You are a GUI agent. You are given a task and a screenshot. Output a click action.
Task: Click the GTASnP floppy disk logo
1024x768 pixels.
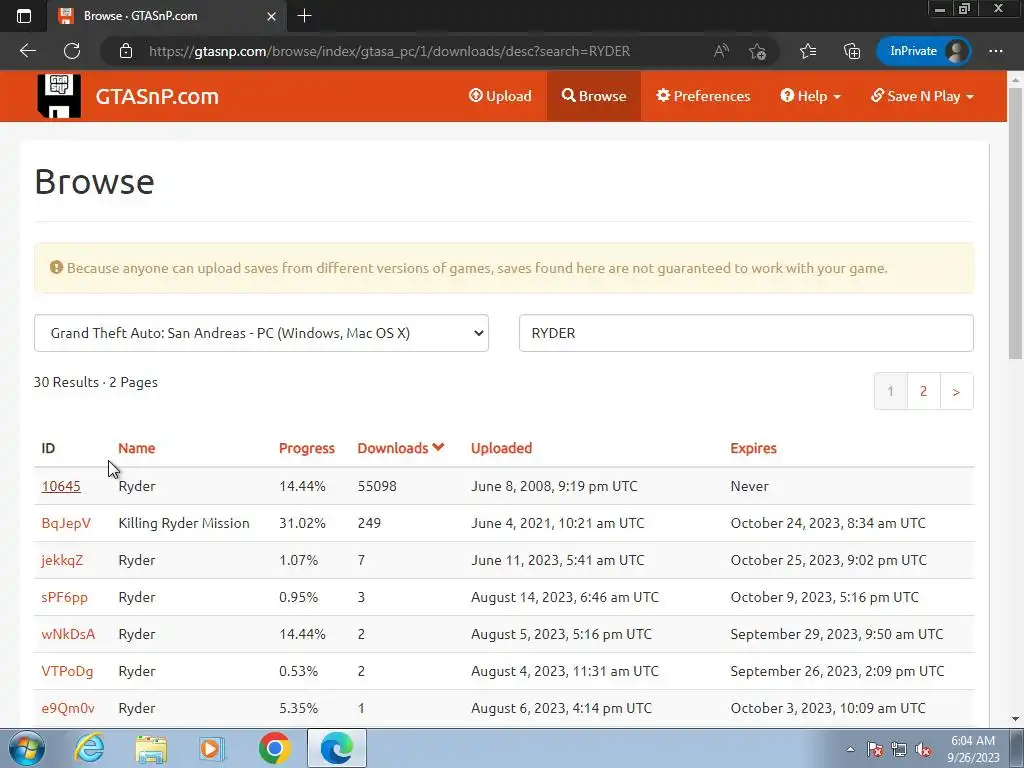tap(59, 95)
